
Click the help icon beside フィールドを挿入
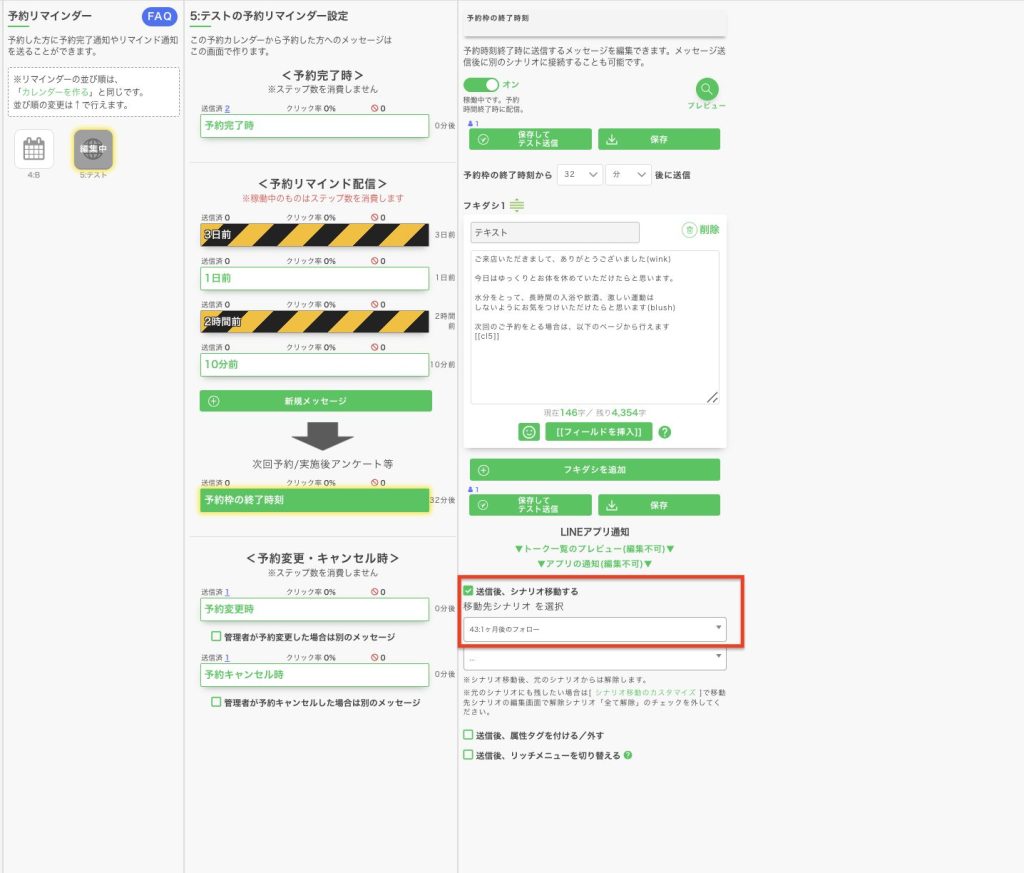pos(664,432)
